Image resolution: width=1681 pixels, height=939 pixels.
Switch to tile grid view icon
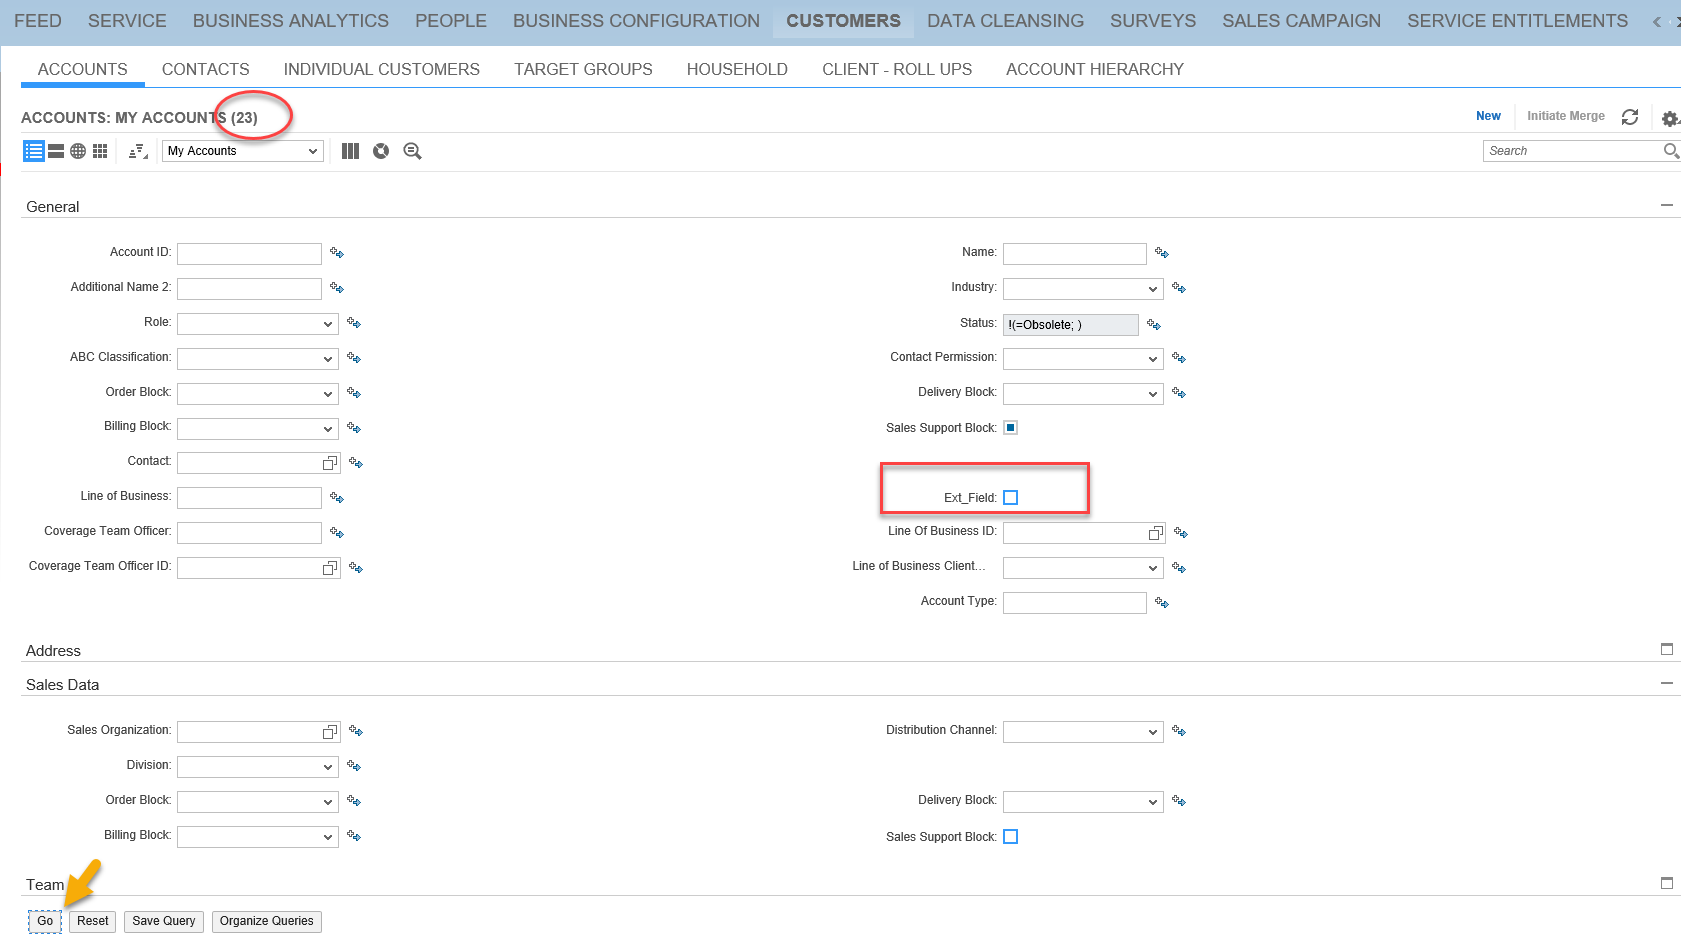[100, 151]
